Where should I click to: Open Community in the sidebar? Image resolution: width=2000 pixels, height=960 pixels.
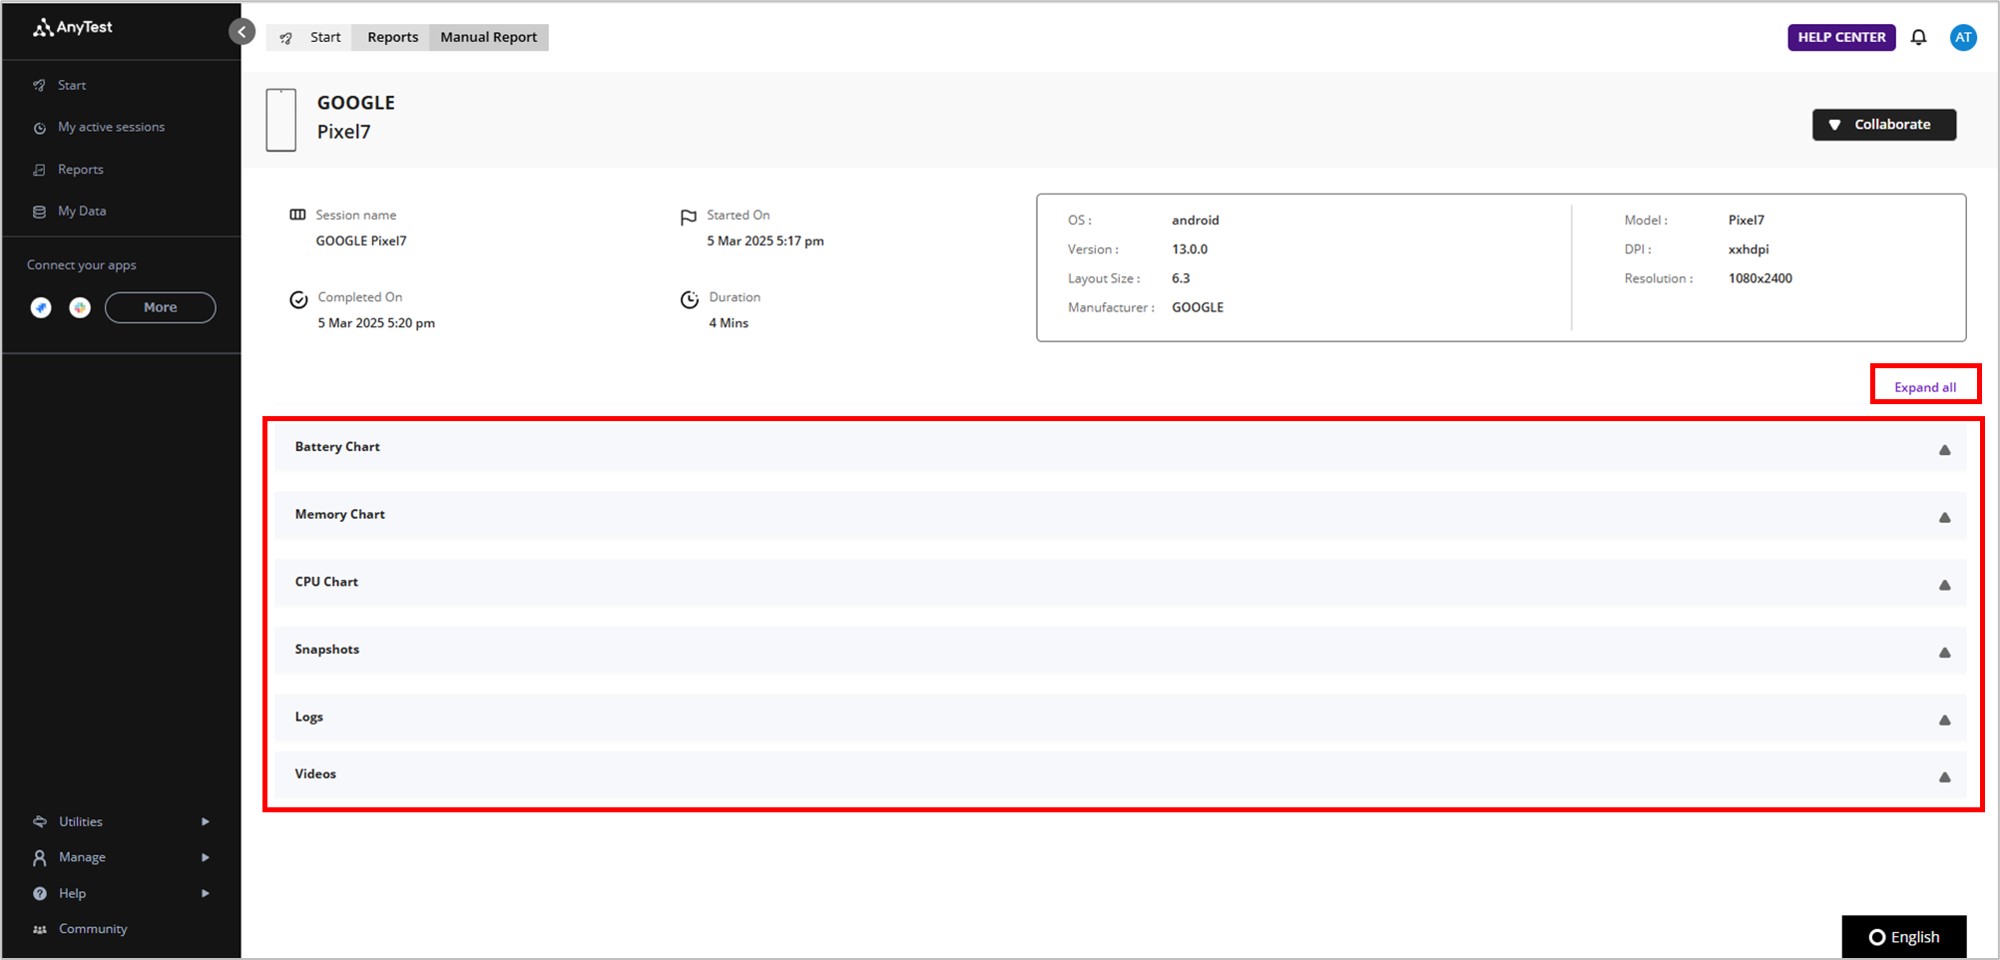coord(93,929)
